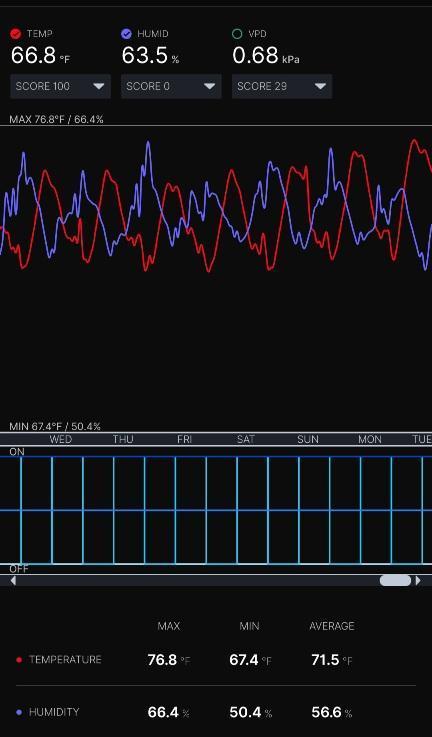Click the right scroll arrow under the chart

pos(418,580)
